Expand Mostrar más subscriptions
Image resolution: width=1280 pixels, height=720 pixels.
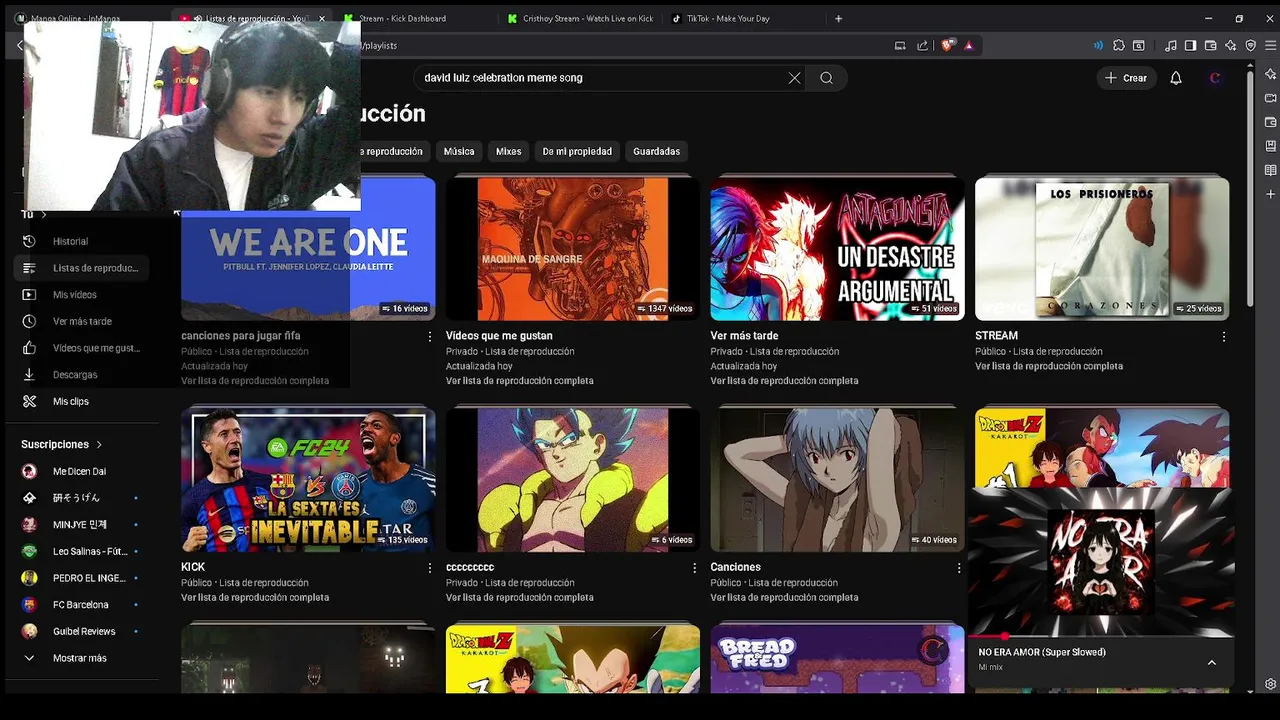tap(81, 658)
